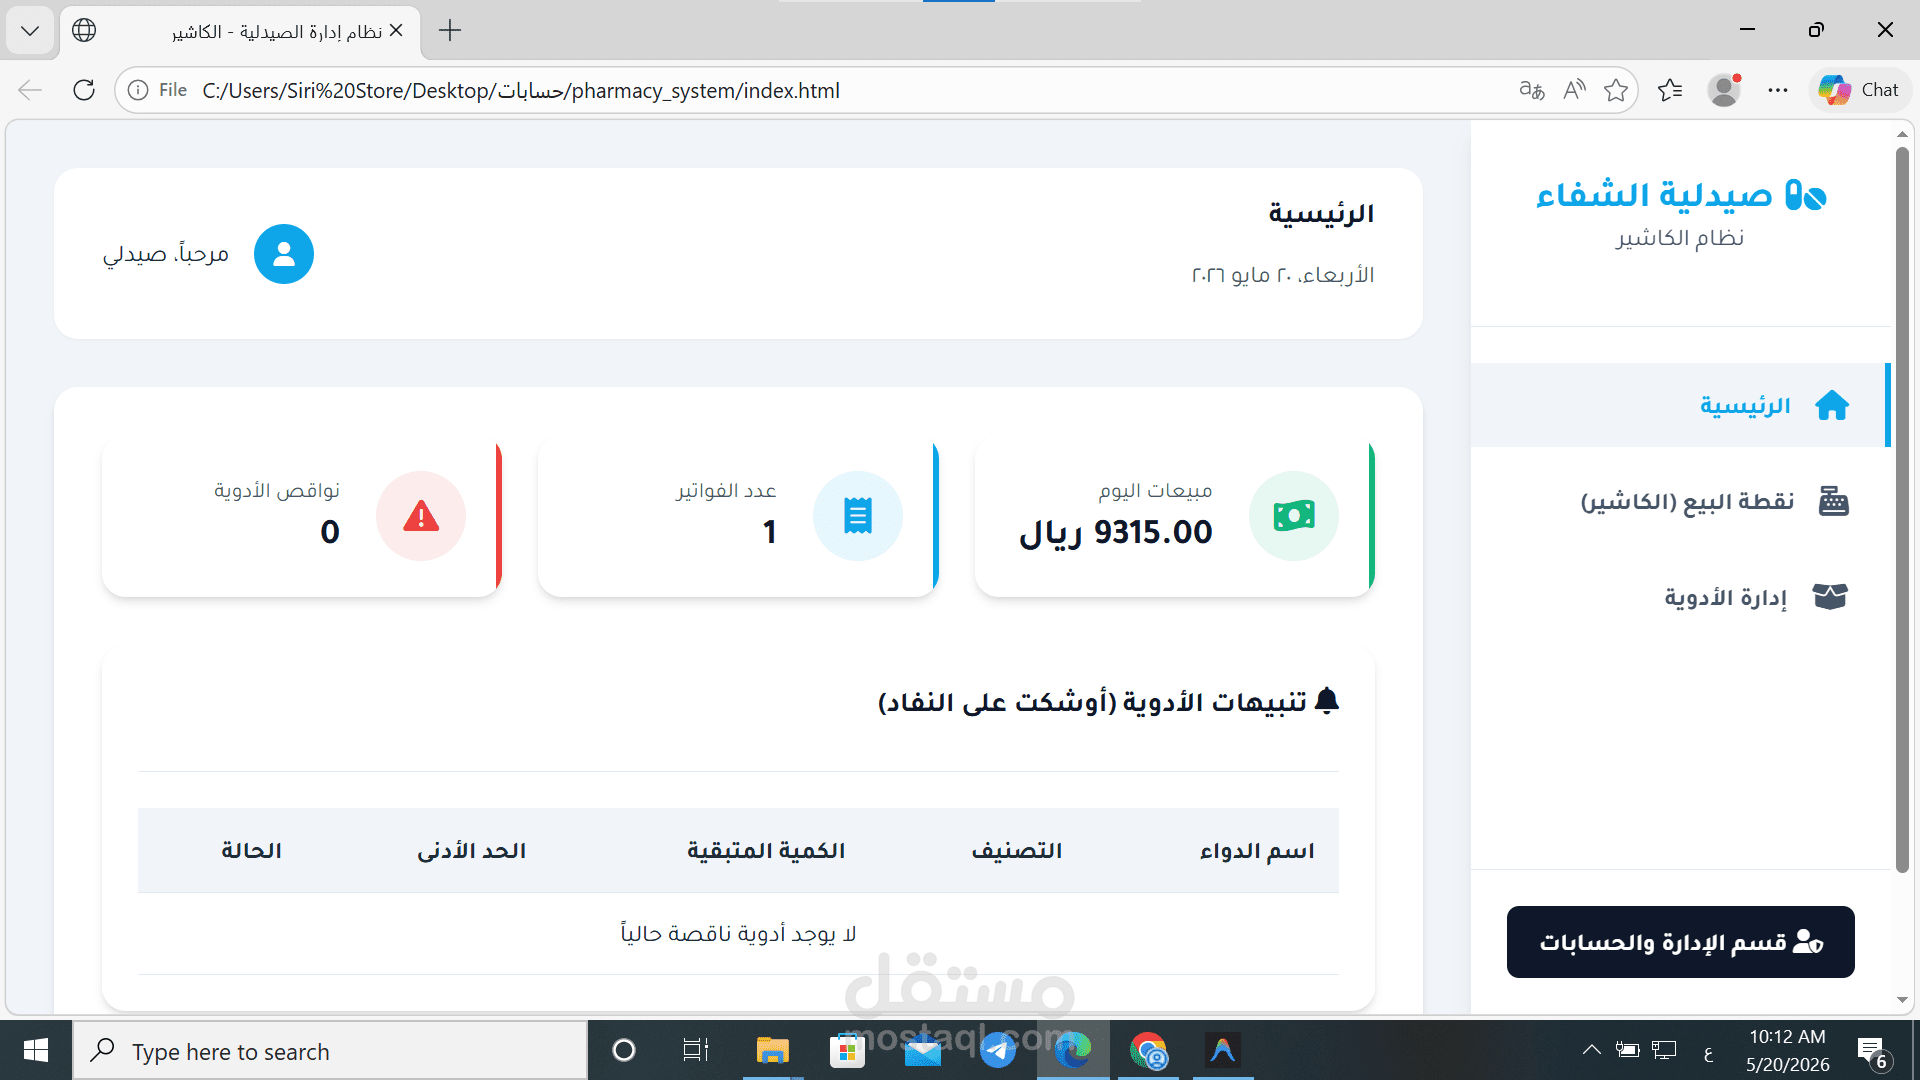
Task: Click قسم الإدارة والحسابات button
Action: click(x=1680, y=942)
